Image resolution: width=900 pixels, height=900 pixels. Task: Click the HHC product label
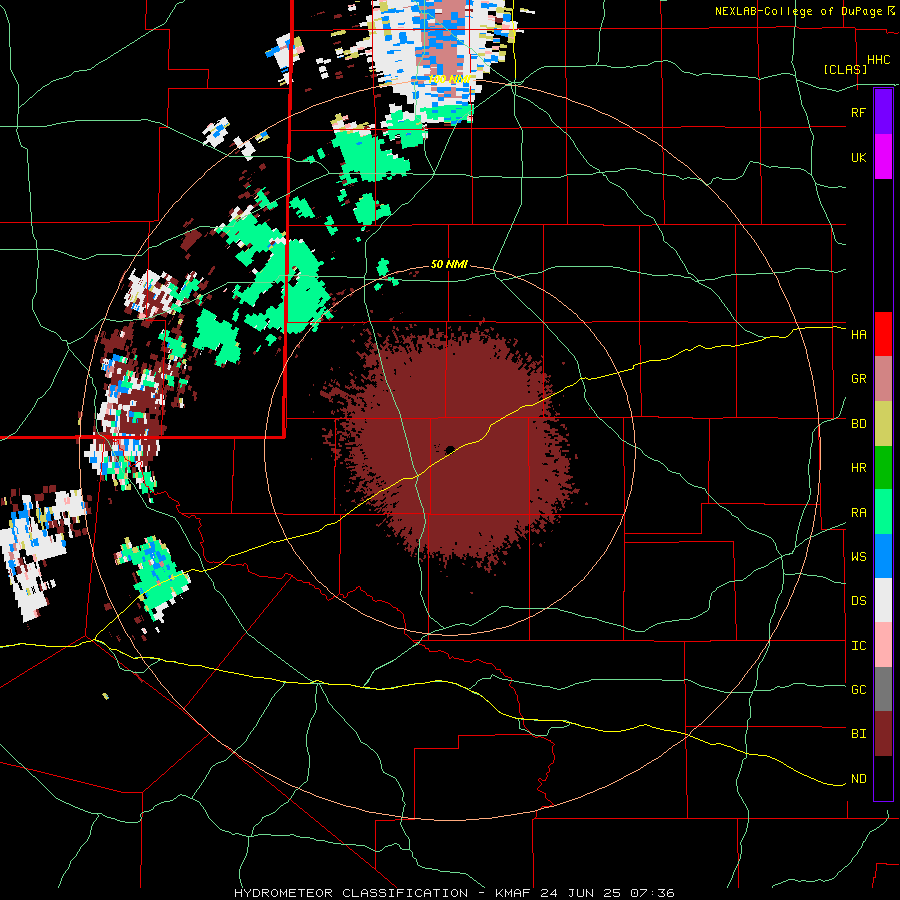[878, 60]
